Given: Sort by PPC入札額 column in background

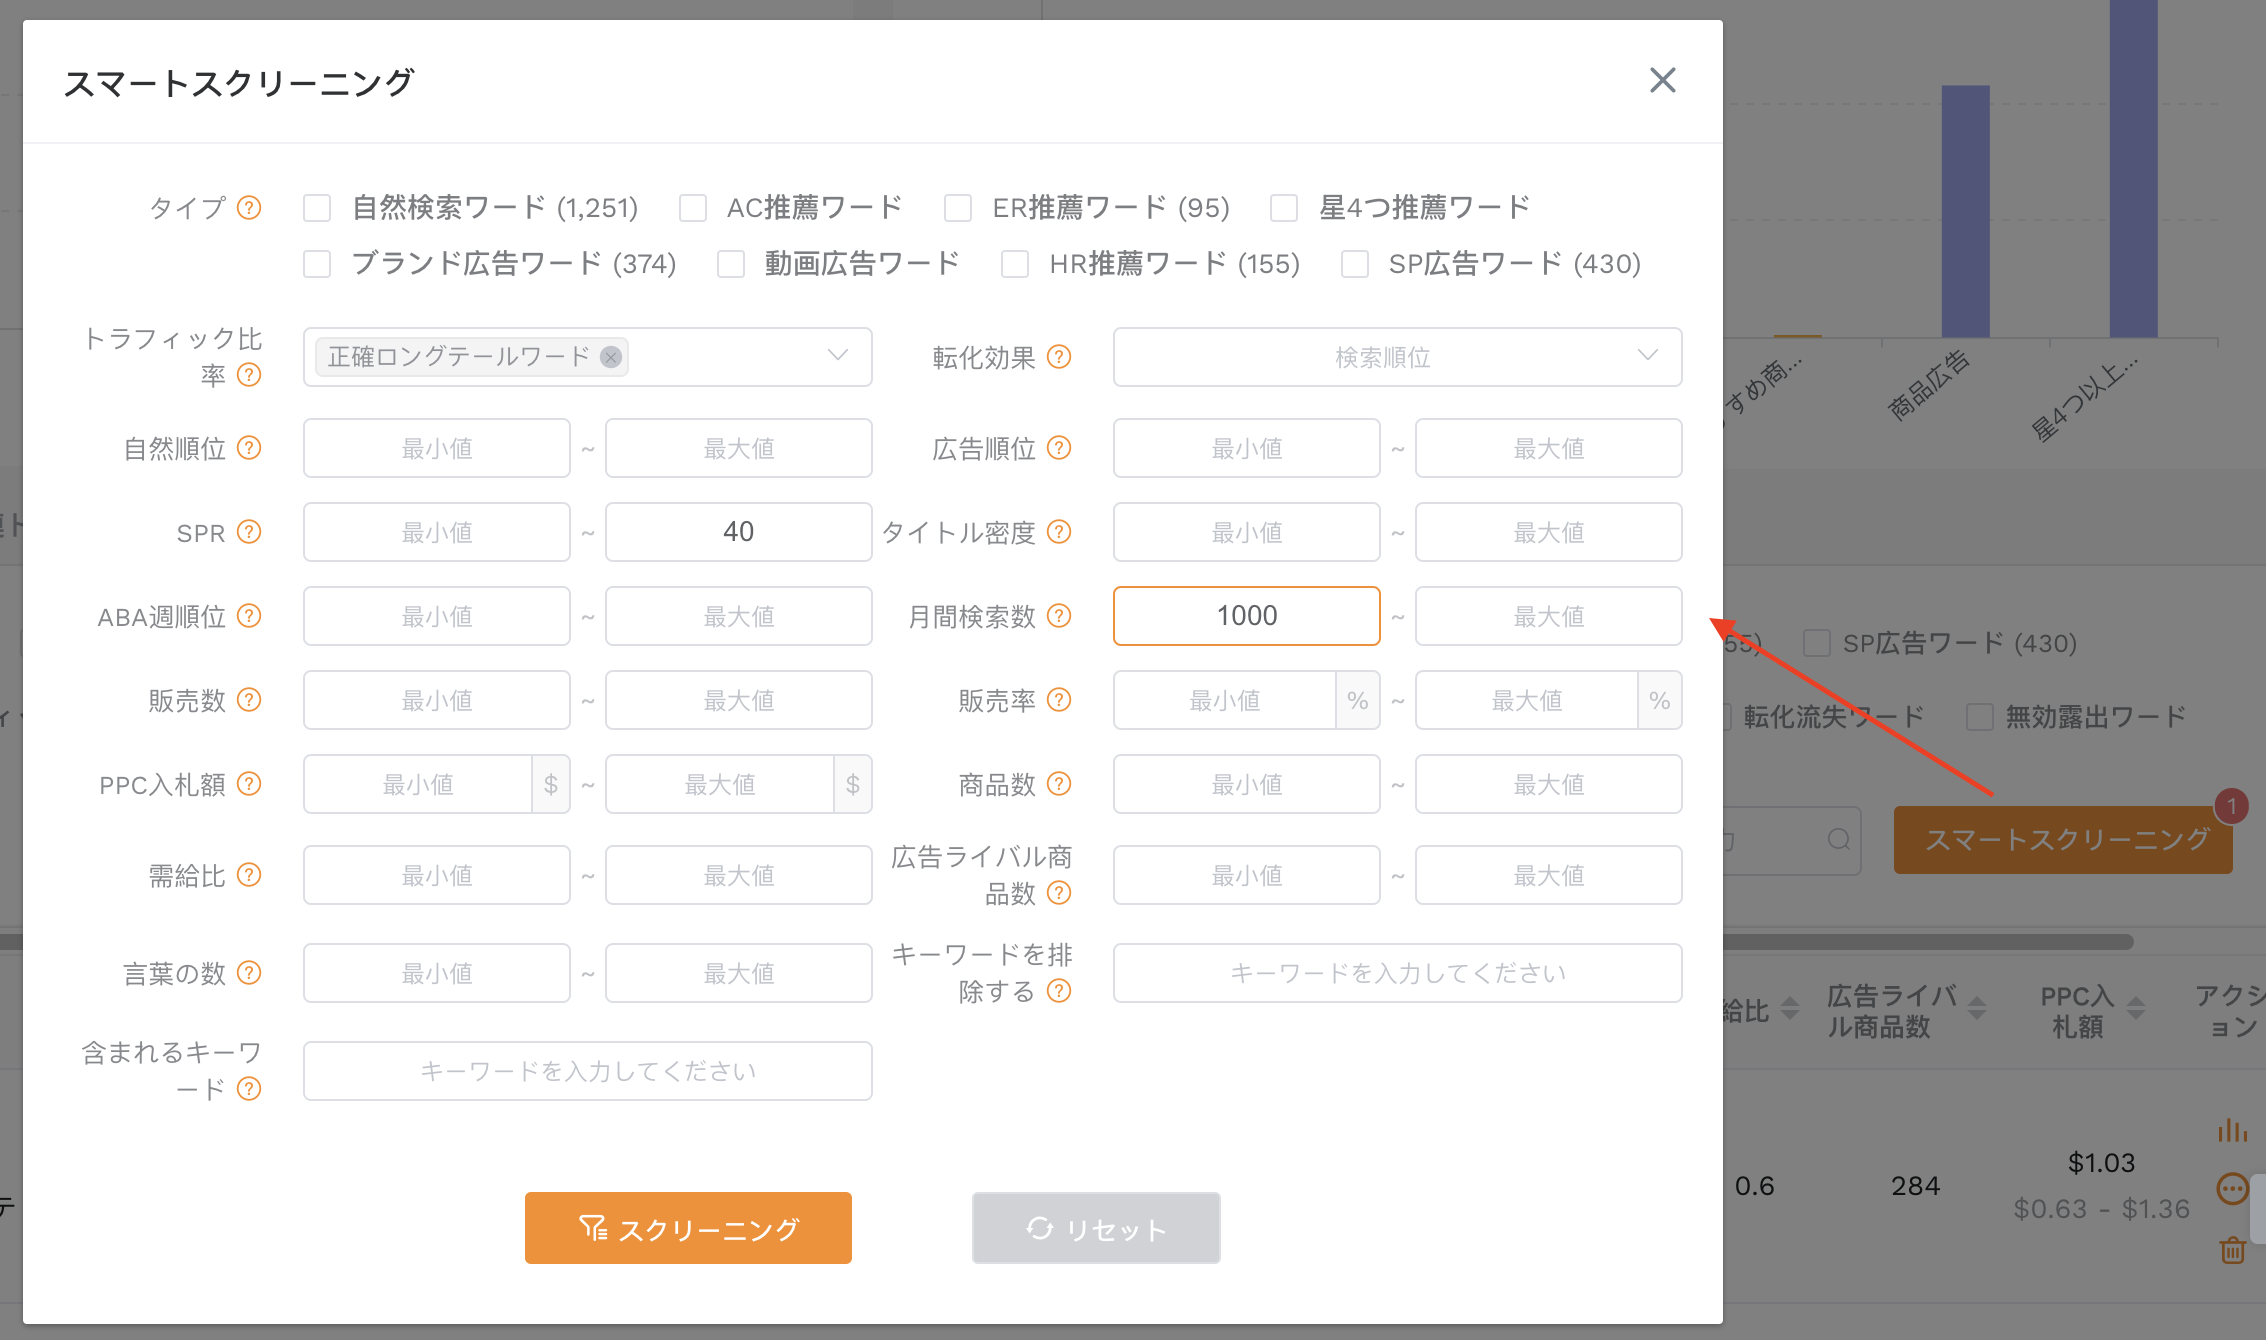Looking at the screenshot, I should point(2136,1008).
